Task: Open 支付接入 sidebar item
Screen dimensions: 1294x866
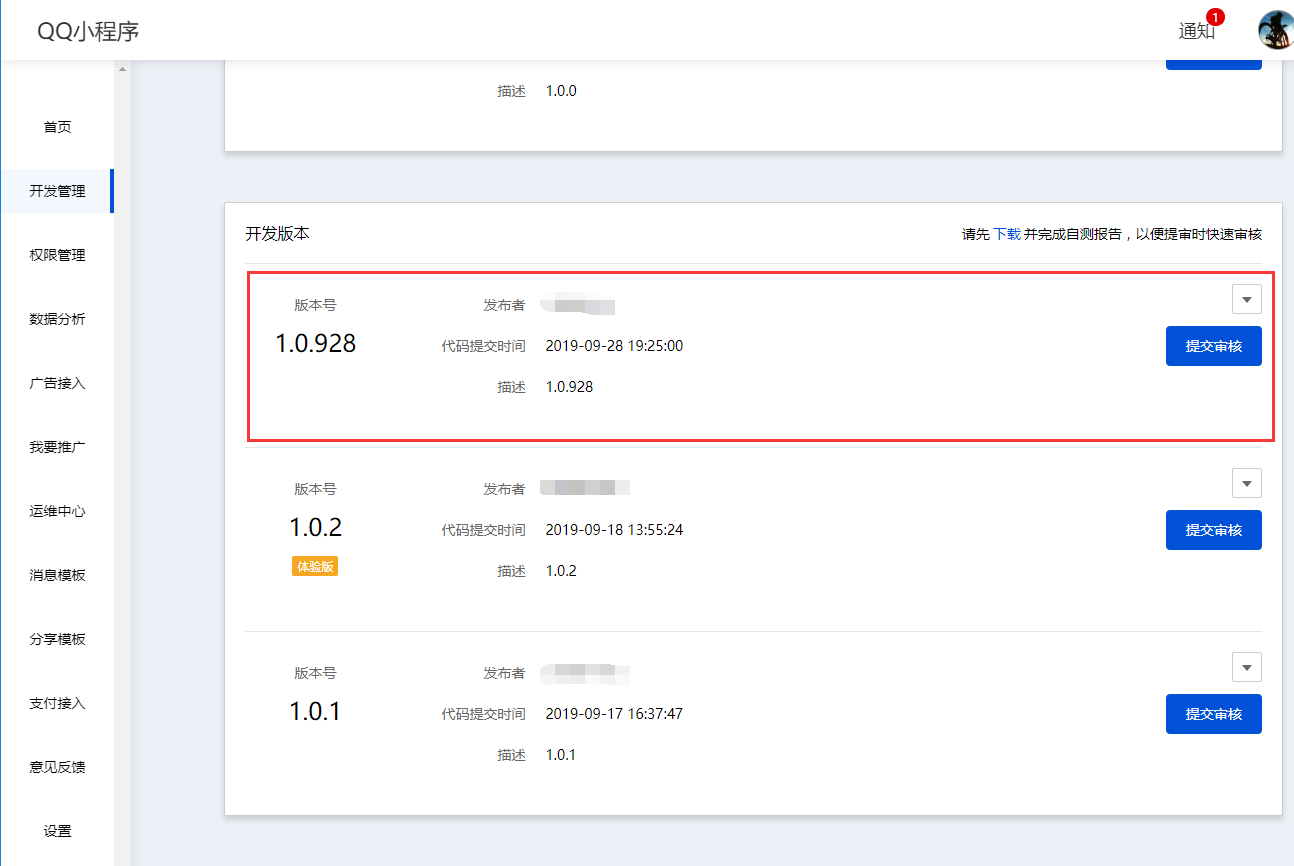Action: pos(57,703)
